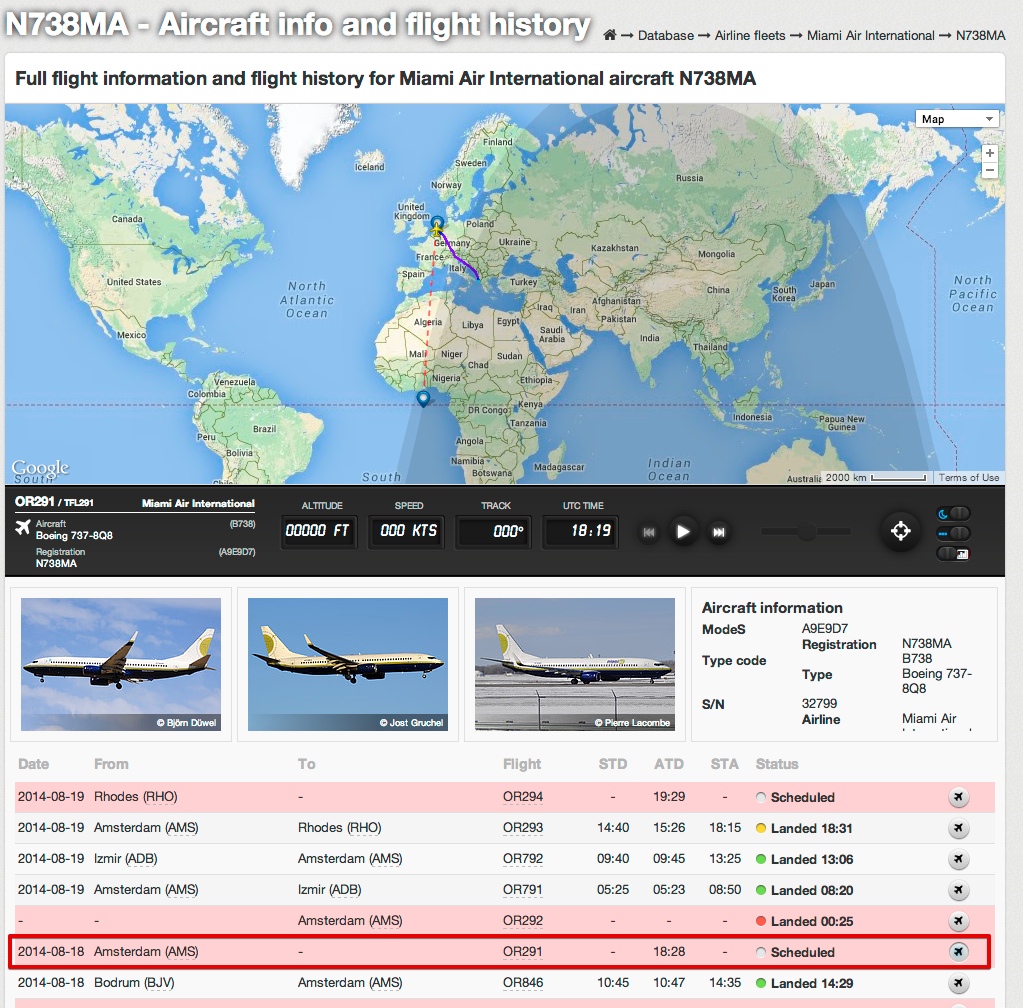
Task: Open the OR791 flight link
Action: point(523,890)
